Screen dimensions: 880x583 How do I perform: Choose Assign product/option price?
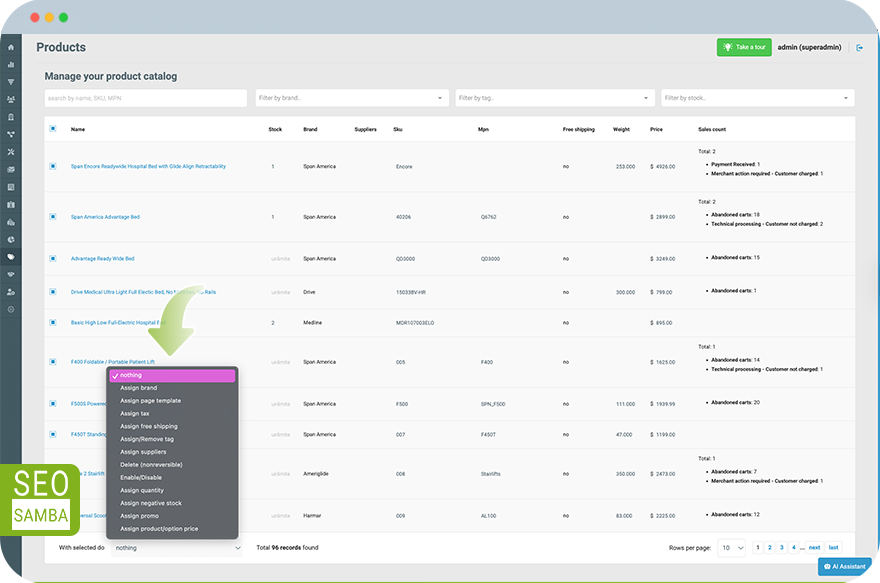tap(159, 529)
